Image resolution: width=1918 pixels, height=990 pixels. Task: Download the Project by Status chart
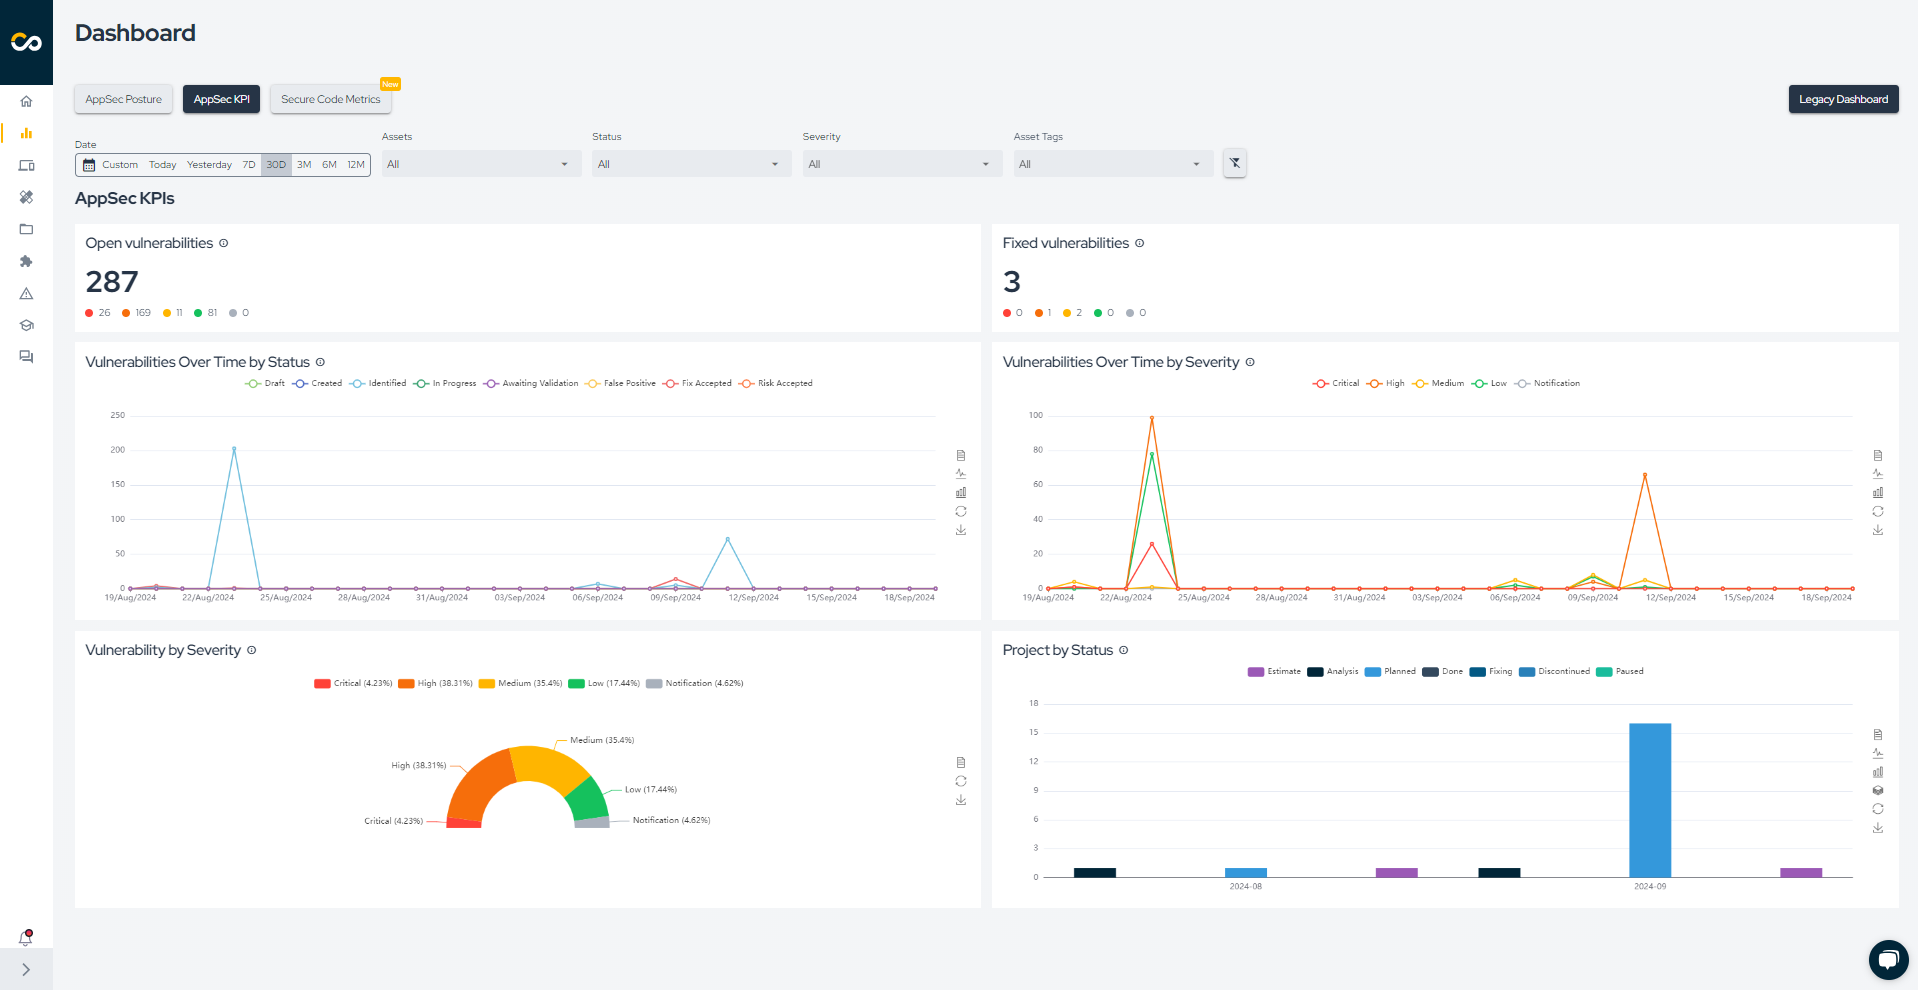click(x=1878, y=828)
